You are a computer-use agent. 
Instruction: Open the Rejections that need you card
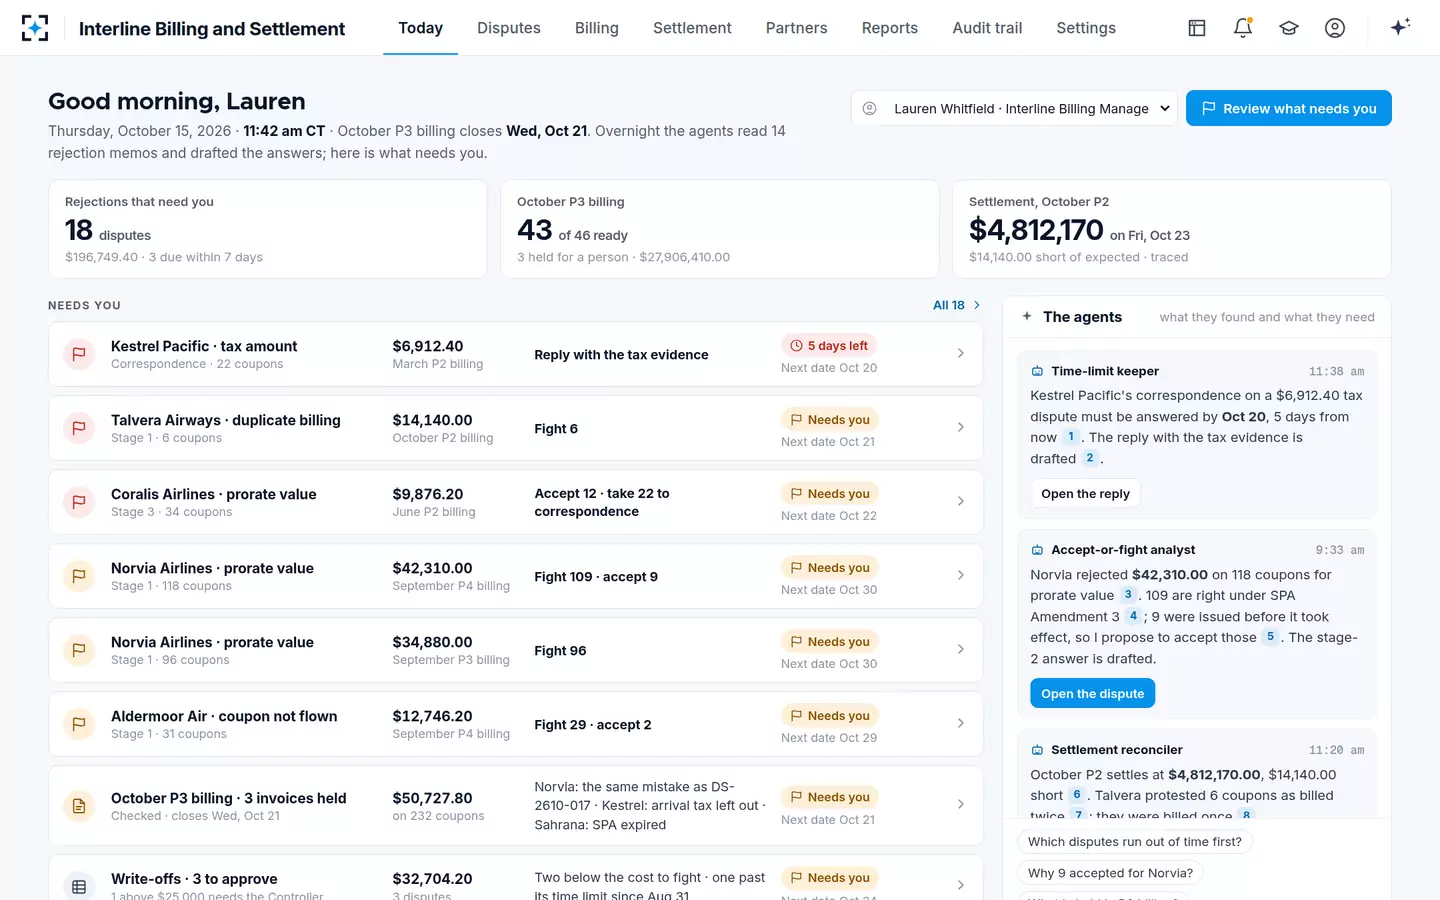pos(268,229)
